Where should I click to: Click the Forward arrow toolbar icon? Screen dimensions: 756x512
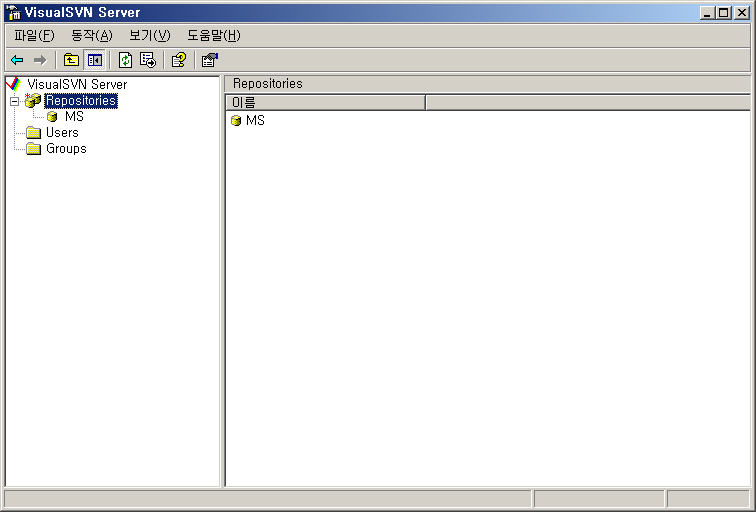40,60
